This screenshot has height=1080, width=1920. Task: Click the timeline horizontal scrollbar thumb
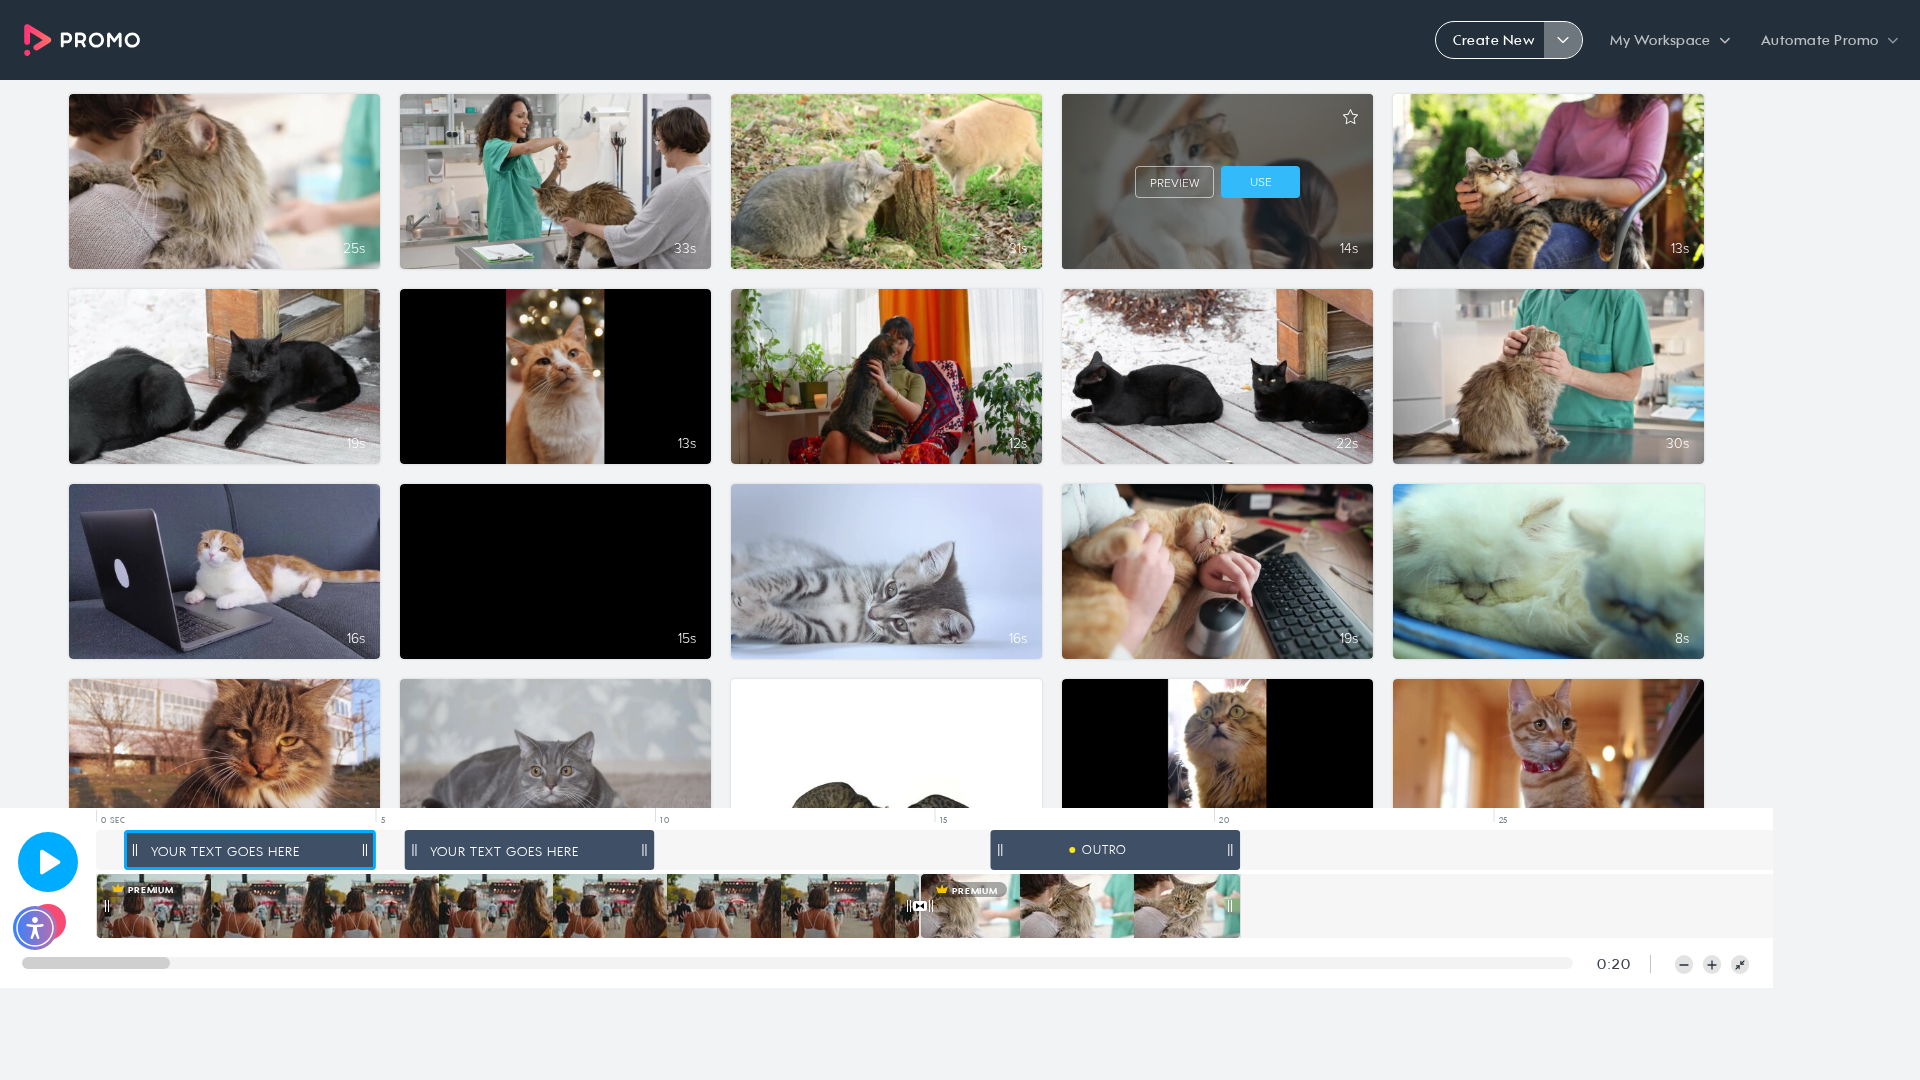click(96, 963)
